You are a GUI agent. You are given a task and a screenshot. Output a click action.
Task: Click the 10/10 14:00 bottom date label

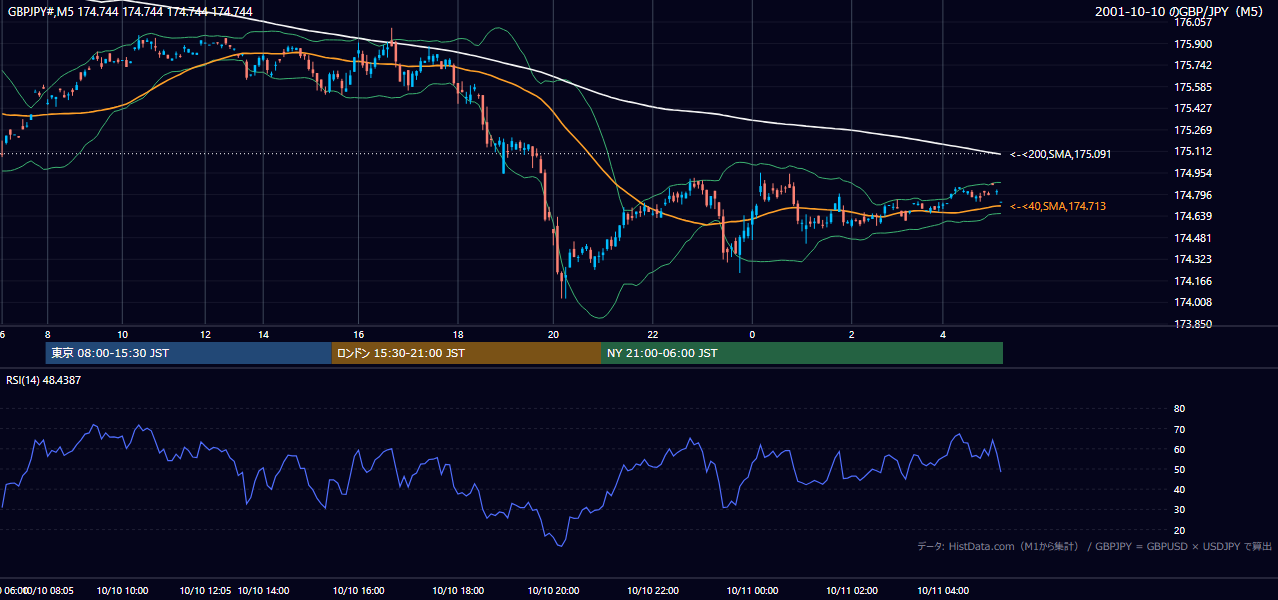tap(264, 591)
